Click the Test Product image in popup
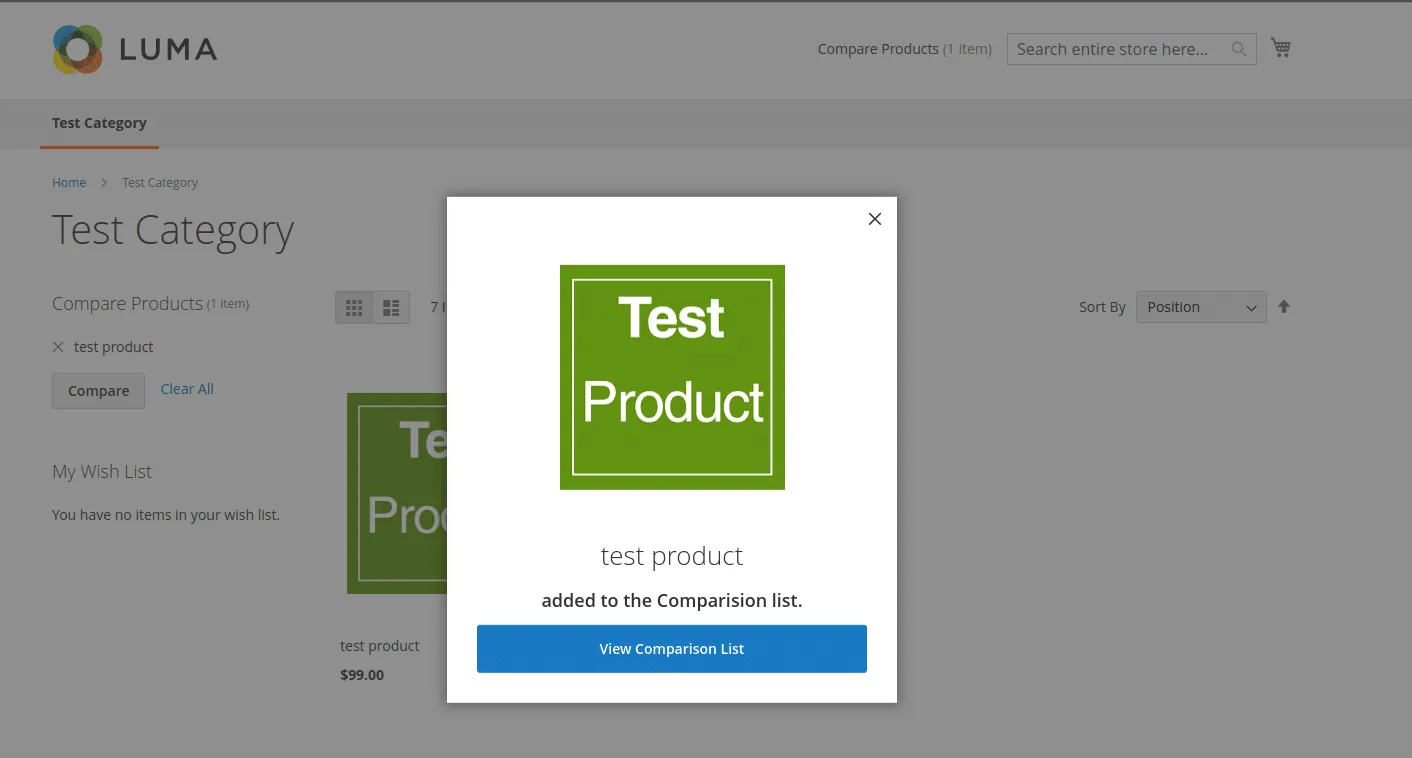Image resolution: width=1412 pixels, height=758 pixels. [x=672, y=377]
